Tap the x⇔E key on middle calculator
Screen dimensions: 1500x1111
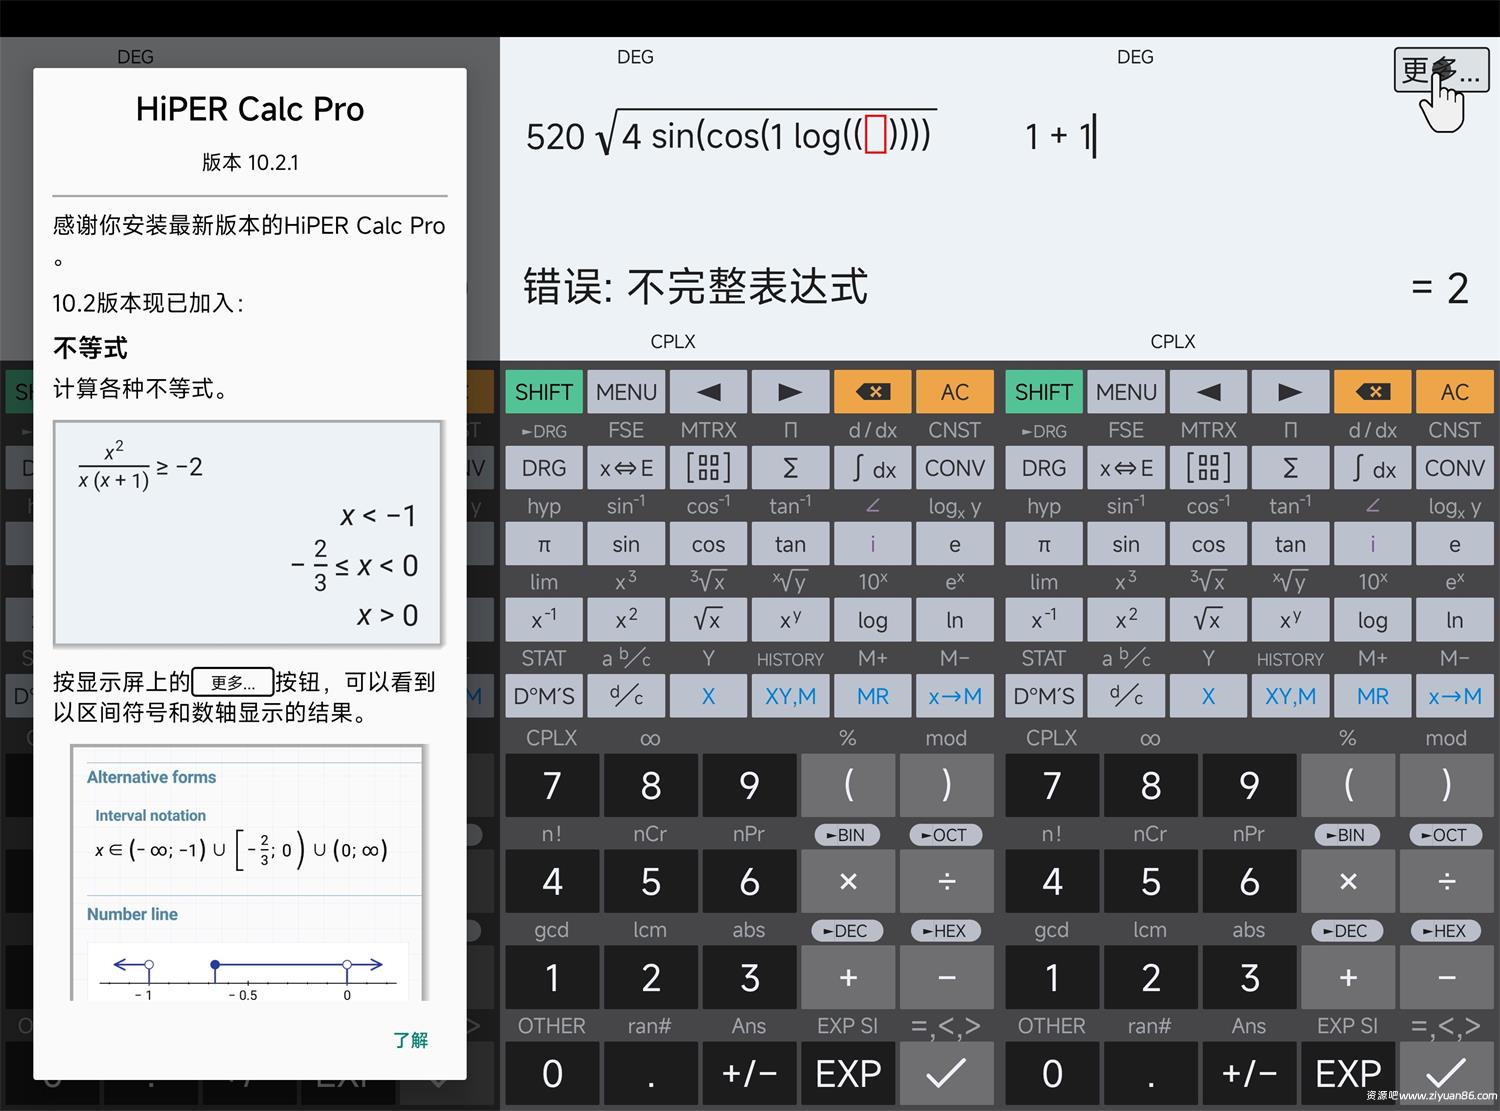pyautogui.click(x=626, y=468)
